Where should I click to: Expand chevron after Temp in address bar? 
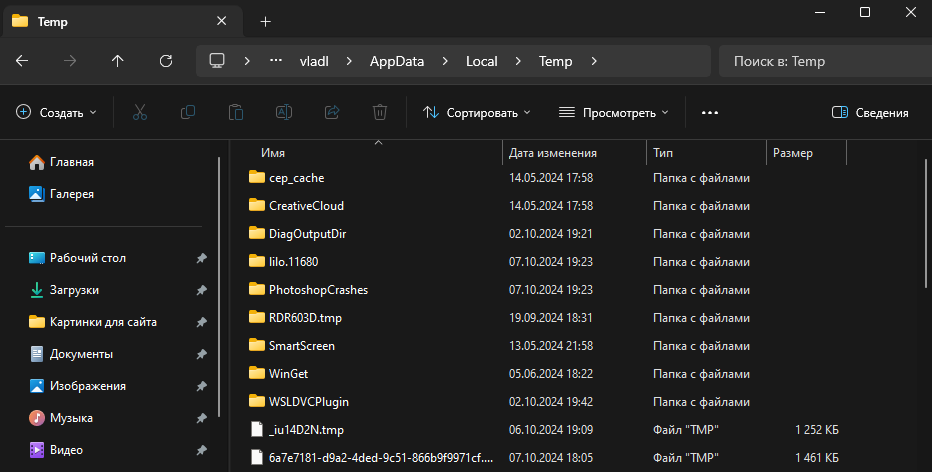pos(594,61)
